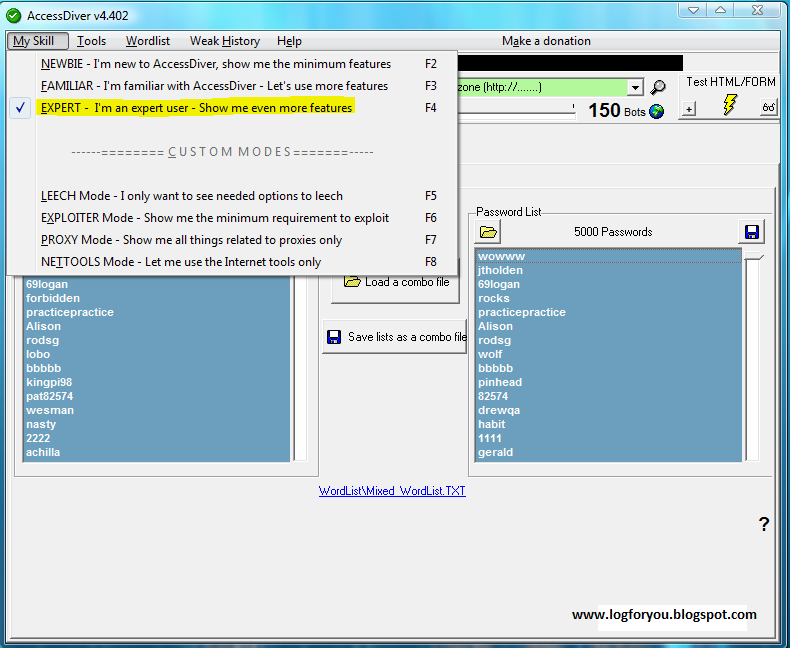Click the green URL input field

[542, 87]
